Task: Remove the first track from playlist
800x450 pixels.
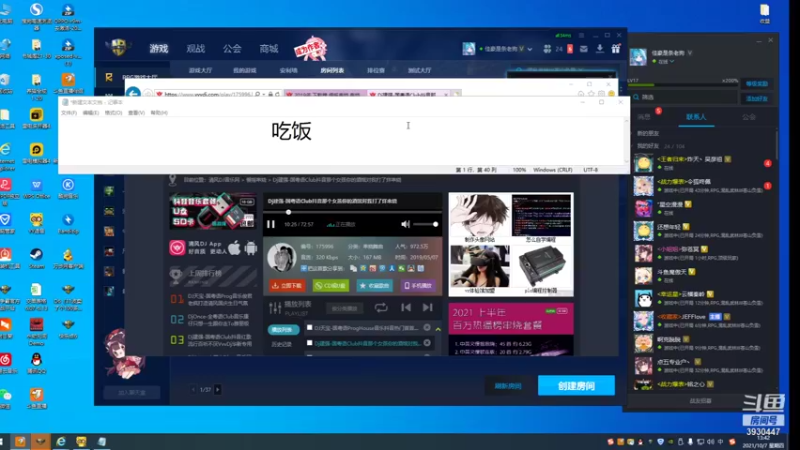Action: tap(427, 328)
